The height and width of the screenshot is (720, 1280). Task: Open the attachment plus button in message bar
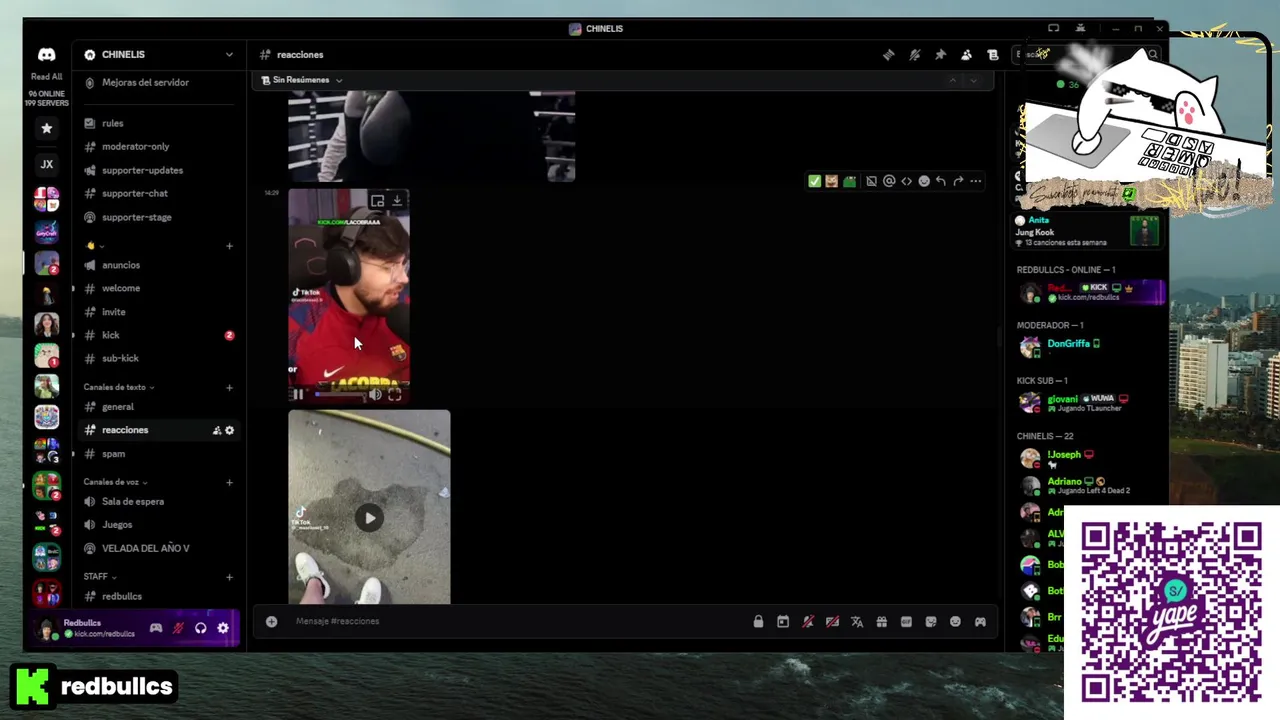click(271, 621)
